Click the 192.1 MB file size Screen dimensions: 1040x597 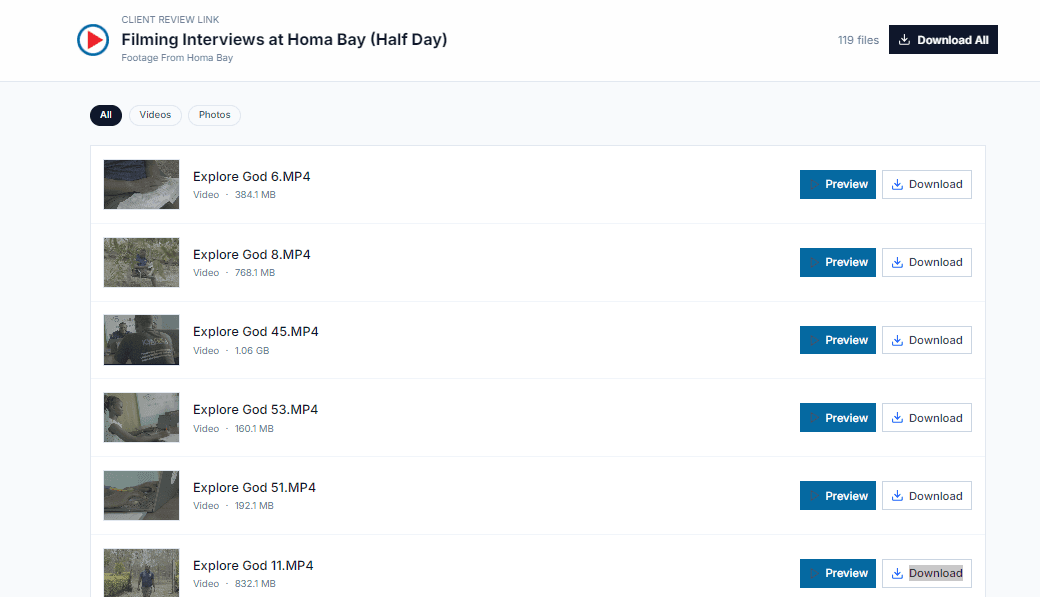254,506
